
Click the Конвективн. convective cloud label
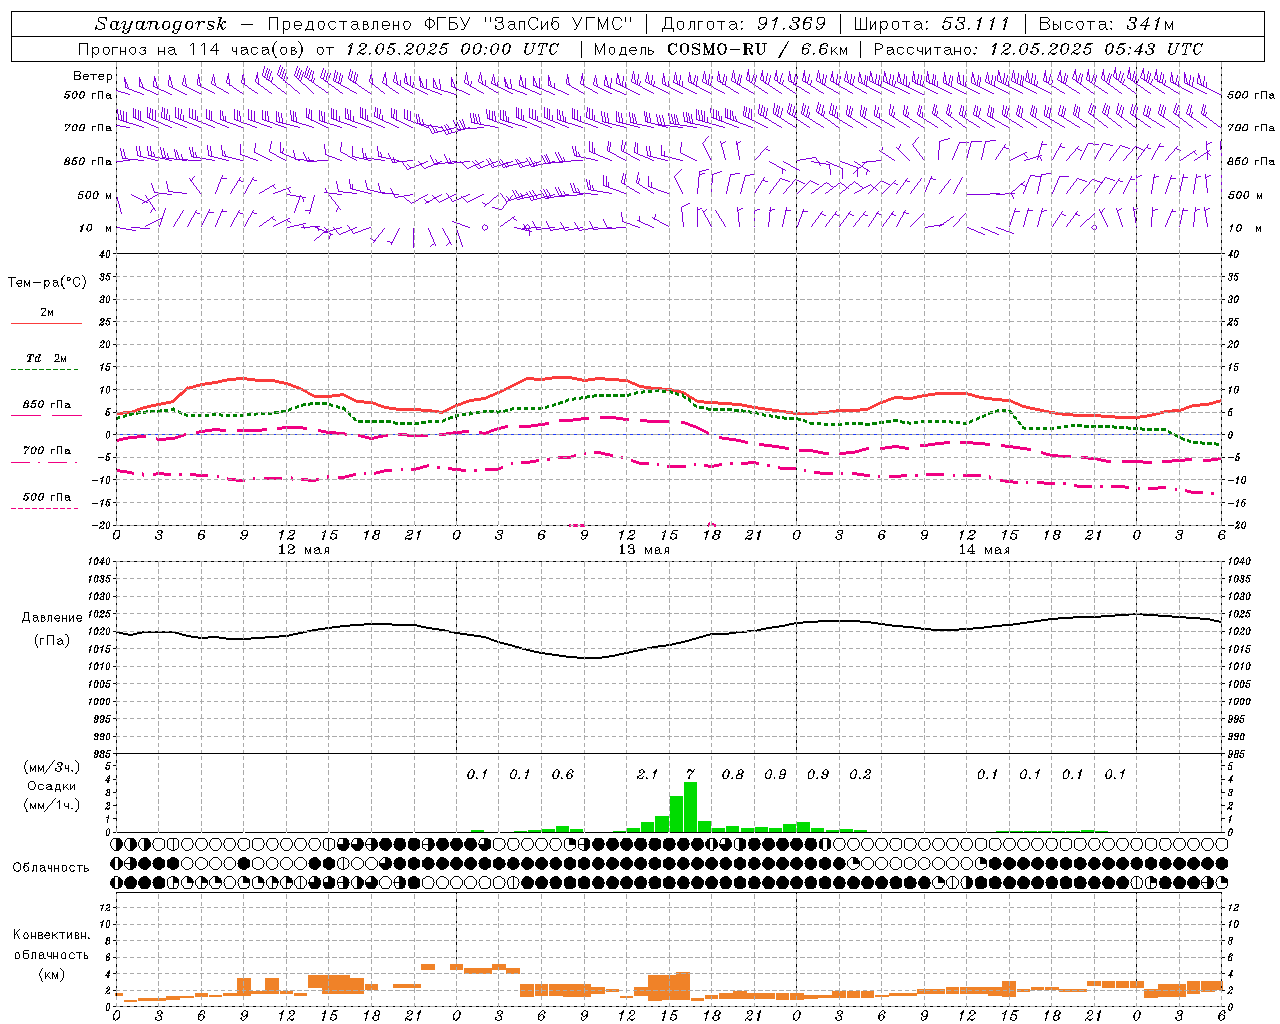coord(51,935)
